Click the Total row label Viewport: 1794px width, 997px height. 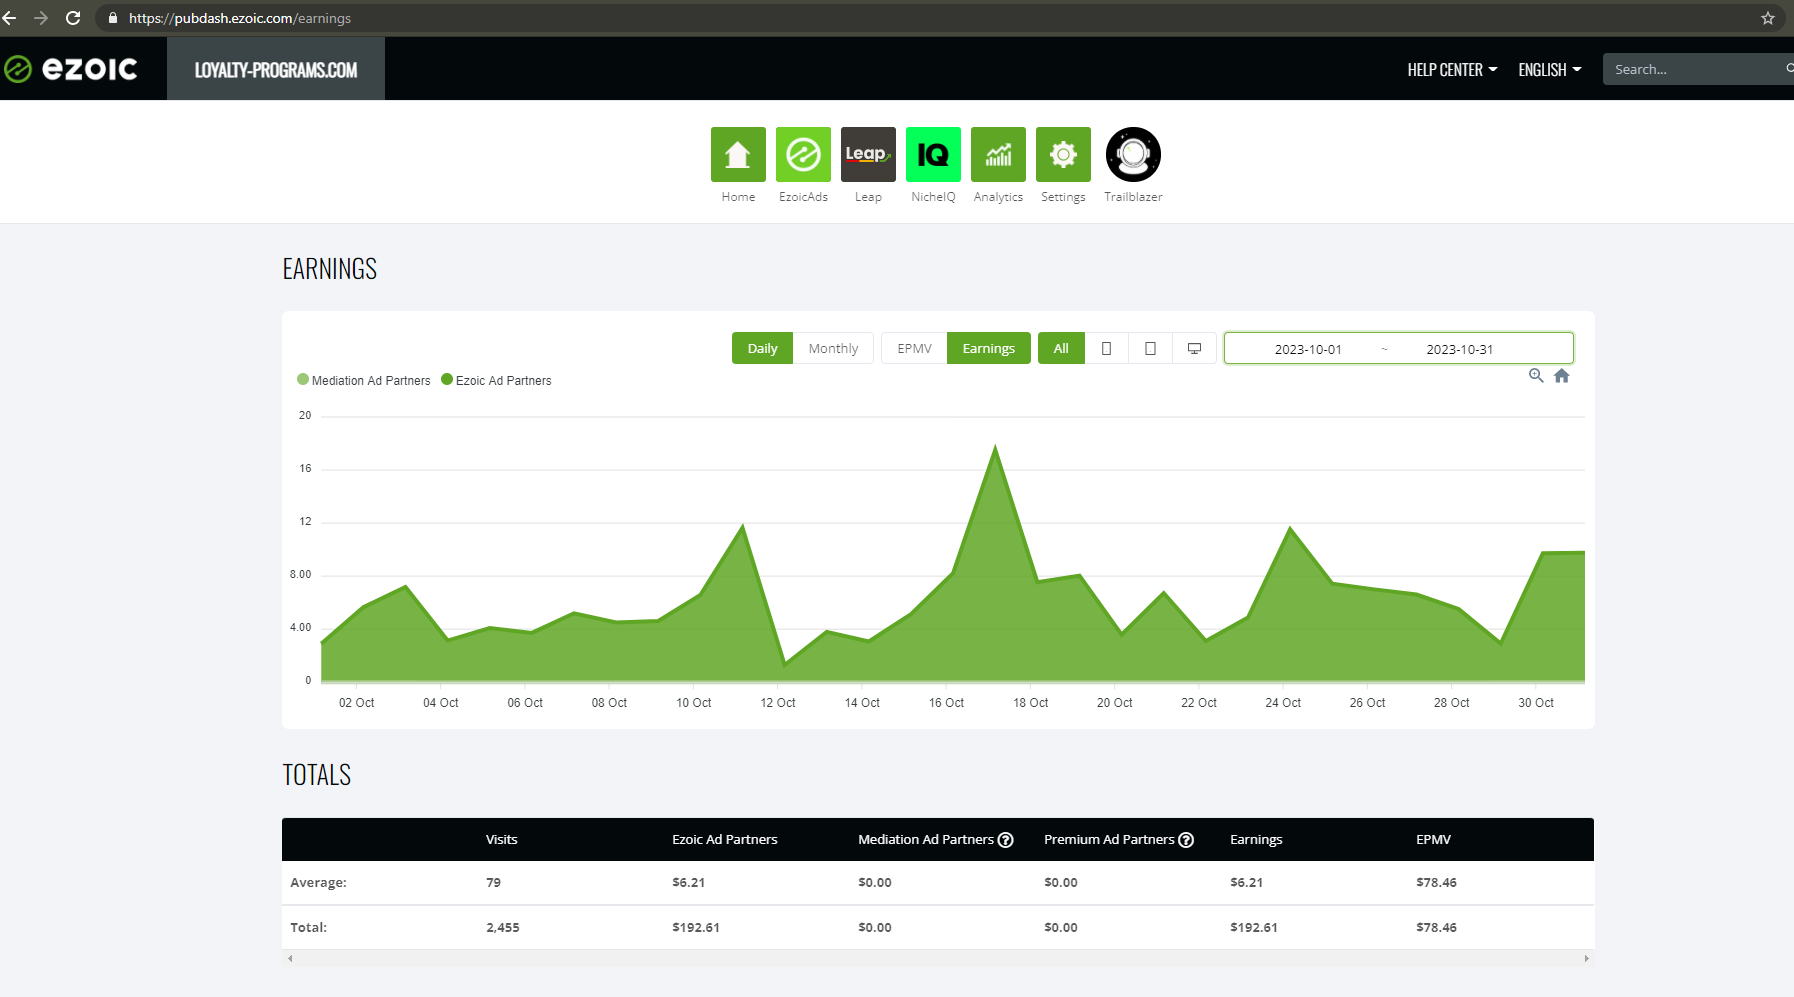309,928
